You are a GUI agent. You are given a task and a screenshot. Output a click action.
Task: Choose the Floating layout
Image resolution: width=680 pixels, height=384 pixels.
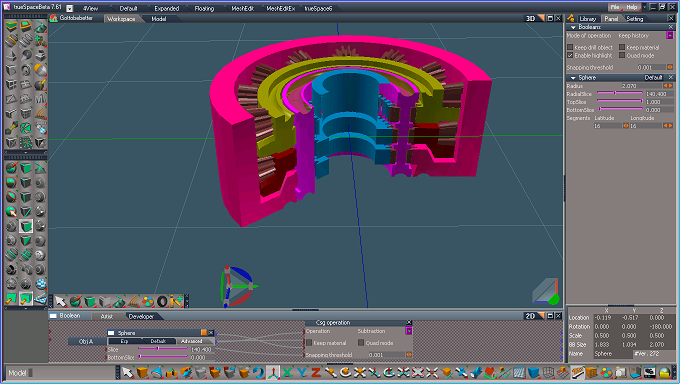click(x=204, y=8)
